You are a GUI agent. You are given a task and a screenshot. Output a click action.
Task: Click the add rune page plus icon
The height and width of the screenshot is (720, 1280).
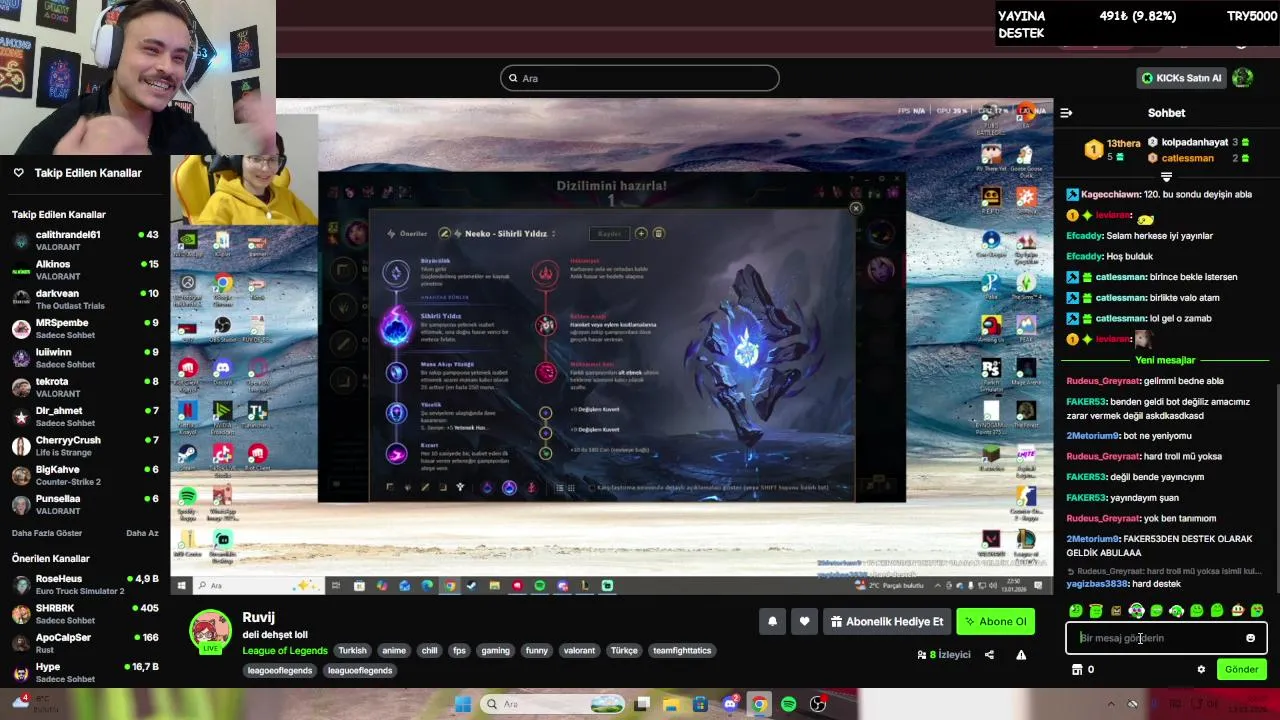[641, 234]
